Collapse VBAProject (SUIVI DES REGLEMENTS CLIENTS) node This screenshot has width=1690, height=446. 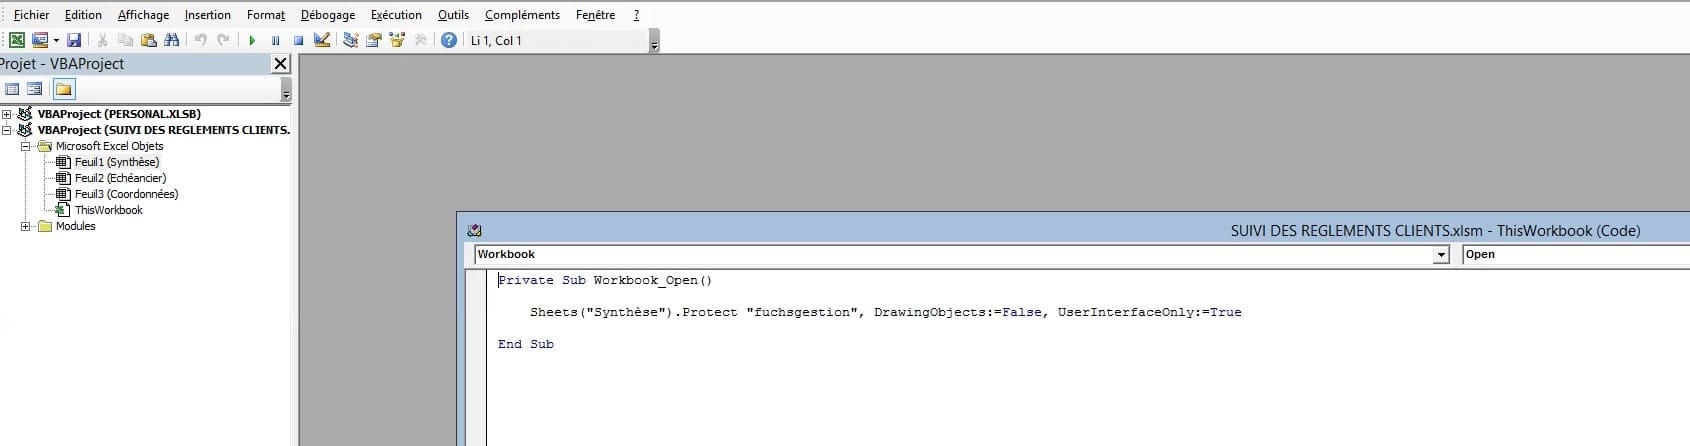coord(7,130)
